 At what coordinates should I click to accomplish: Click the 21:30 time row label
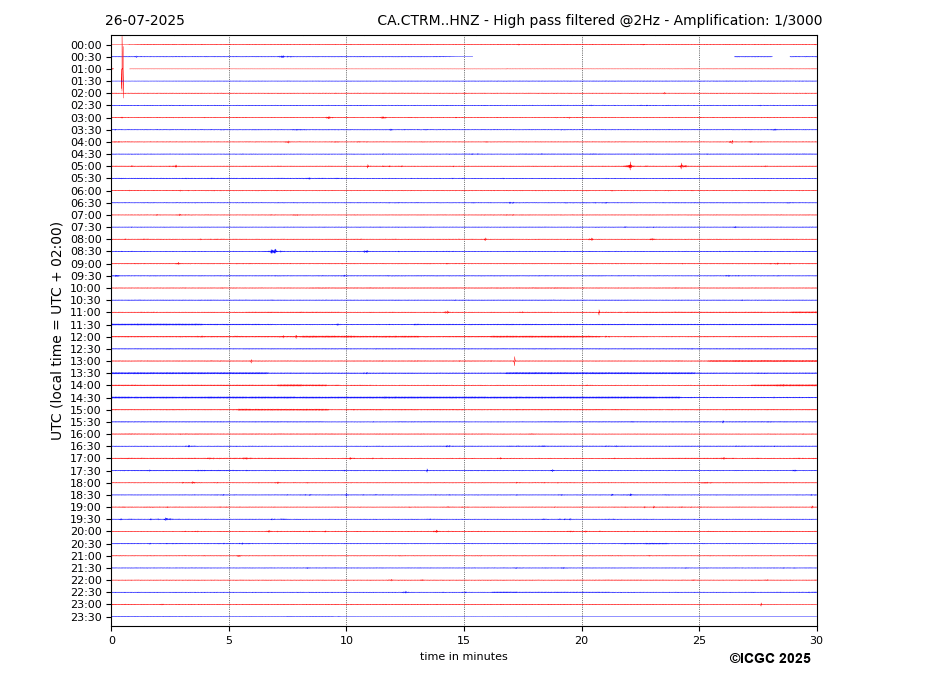coord(86,568)
